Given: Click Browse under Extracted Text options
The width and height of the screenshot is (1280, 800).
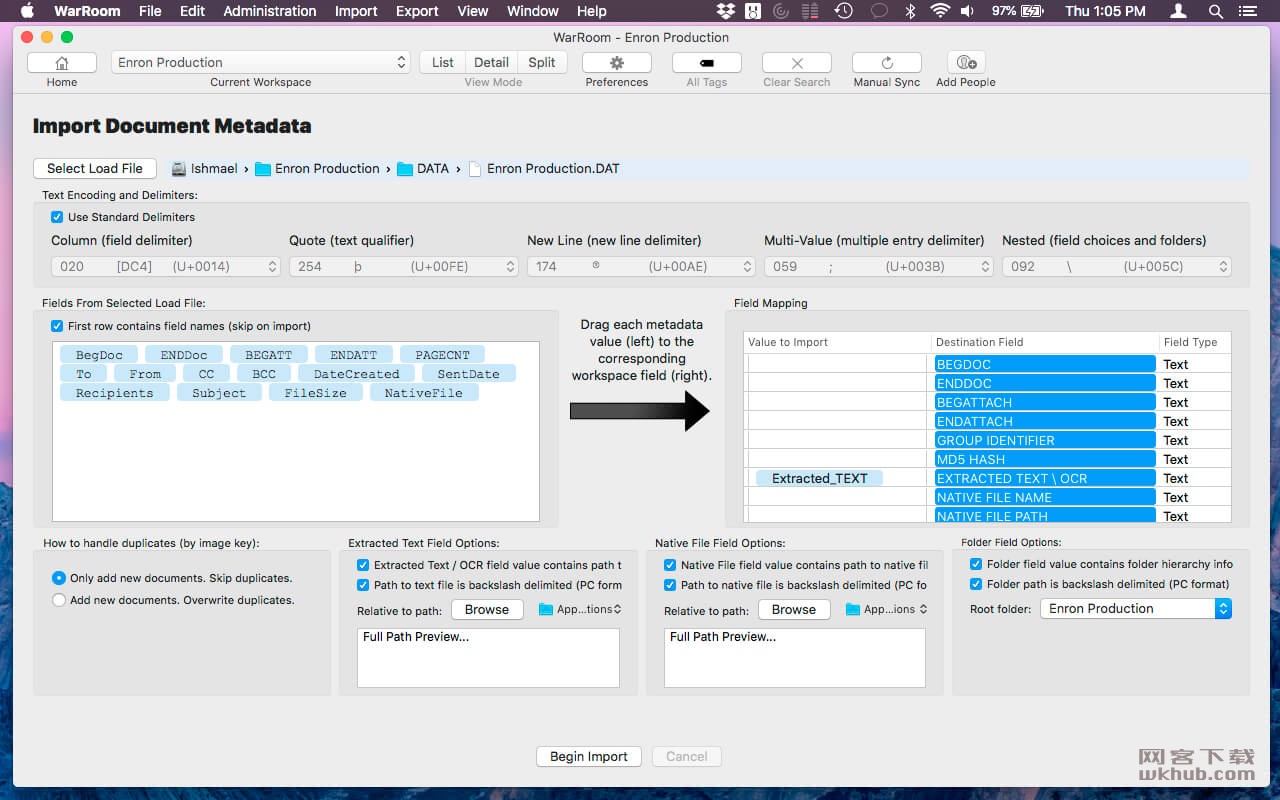Looking at the screenshot, I should (x=487, y=609).
